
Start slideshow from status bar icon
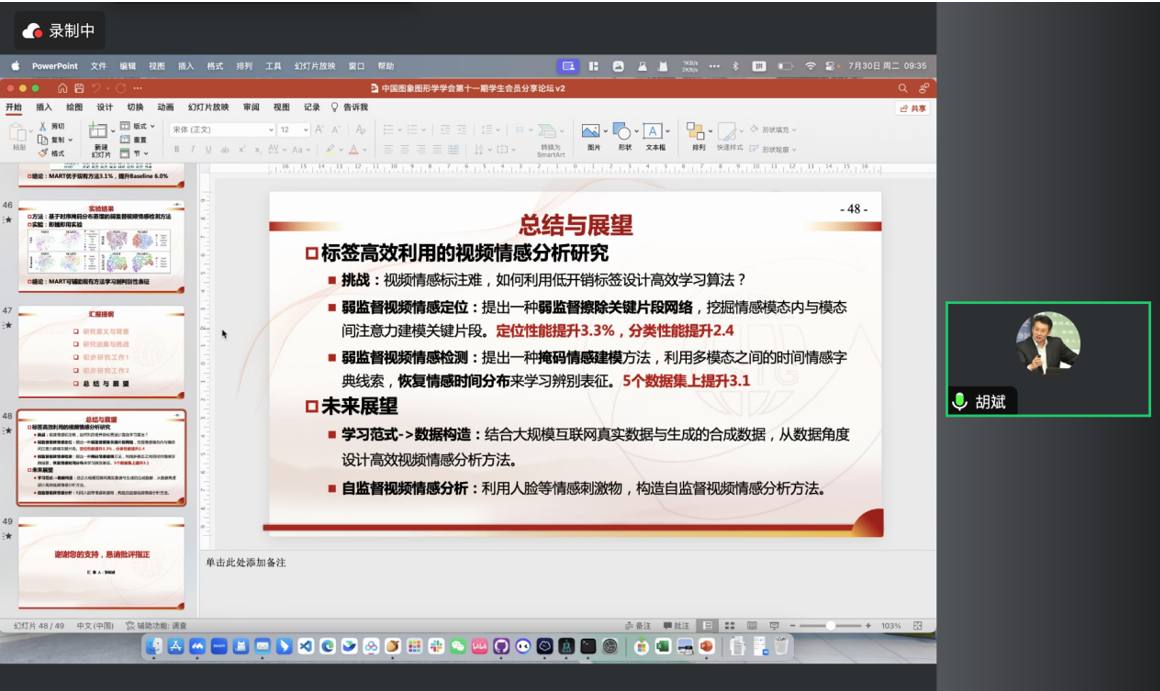(774, 626)
